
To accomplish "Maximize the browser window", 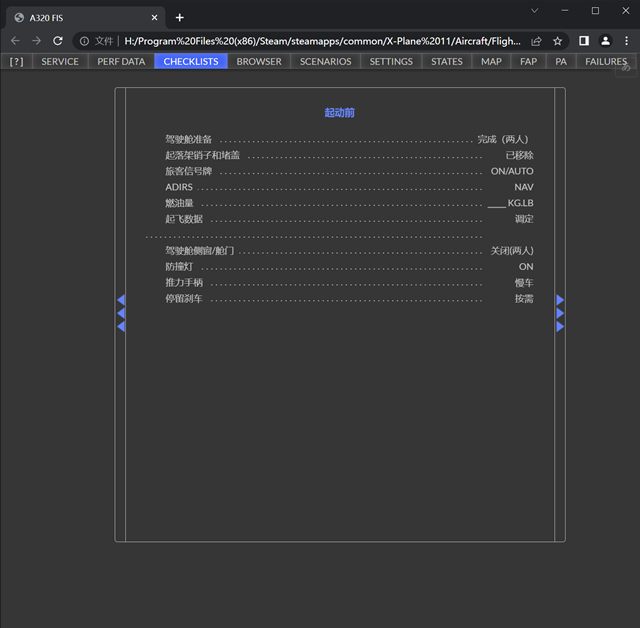I will pyautogui.click(x=596, y=11).
